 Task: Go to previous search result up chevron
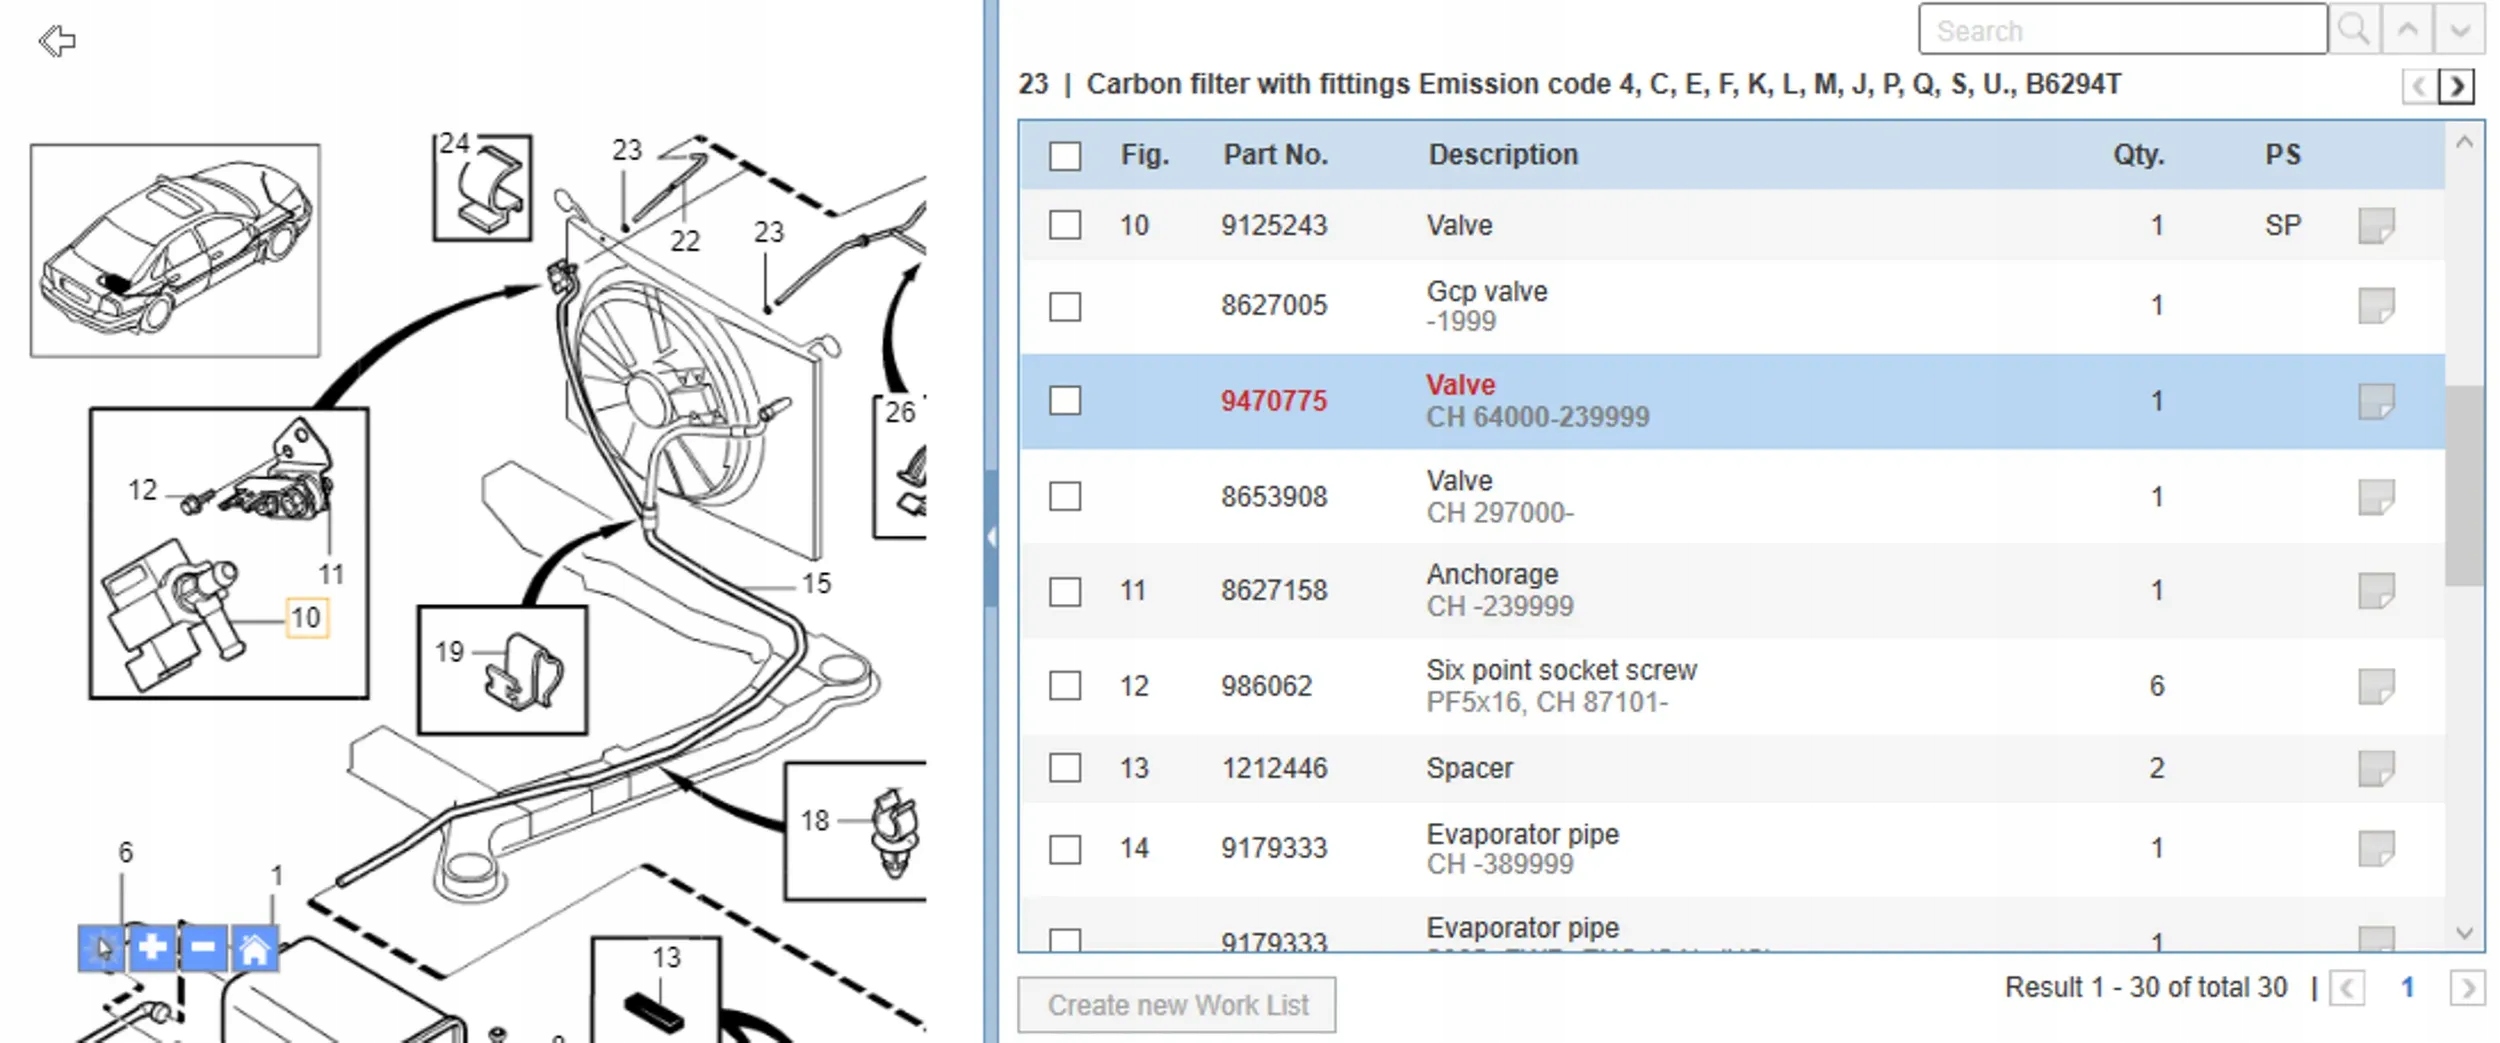click(2407, 30)
